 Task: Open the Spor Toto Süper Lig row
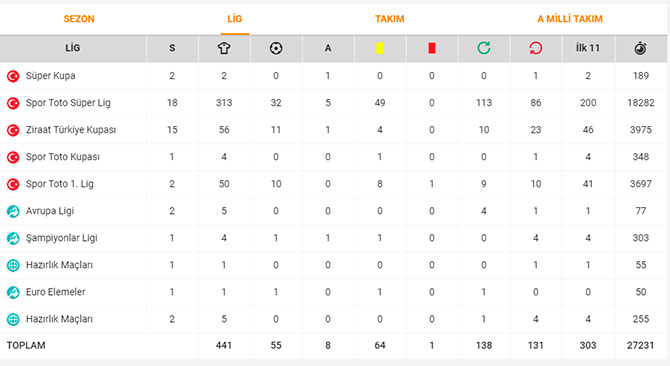[333, 103]
